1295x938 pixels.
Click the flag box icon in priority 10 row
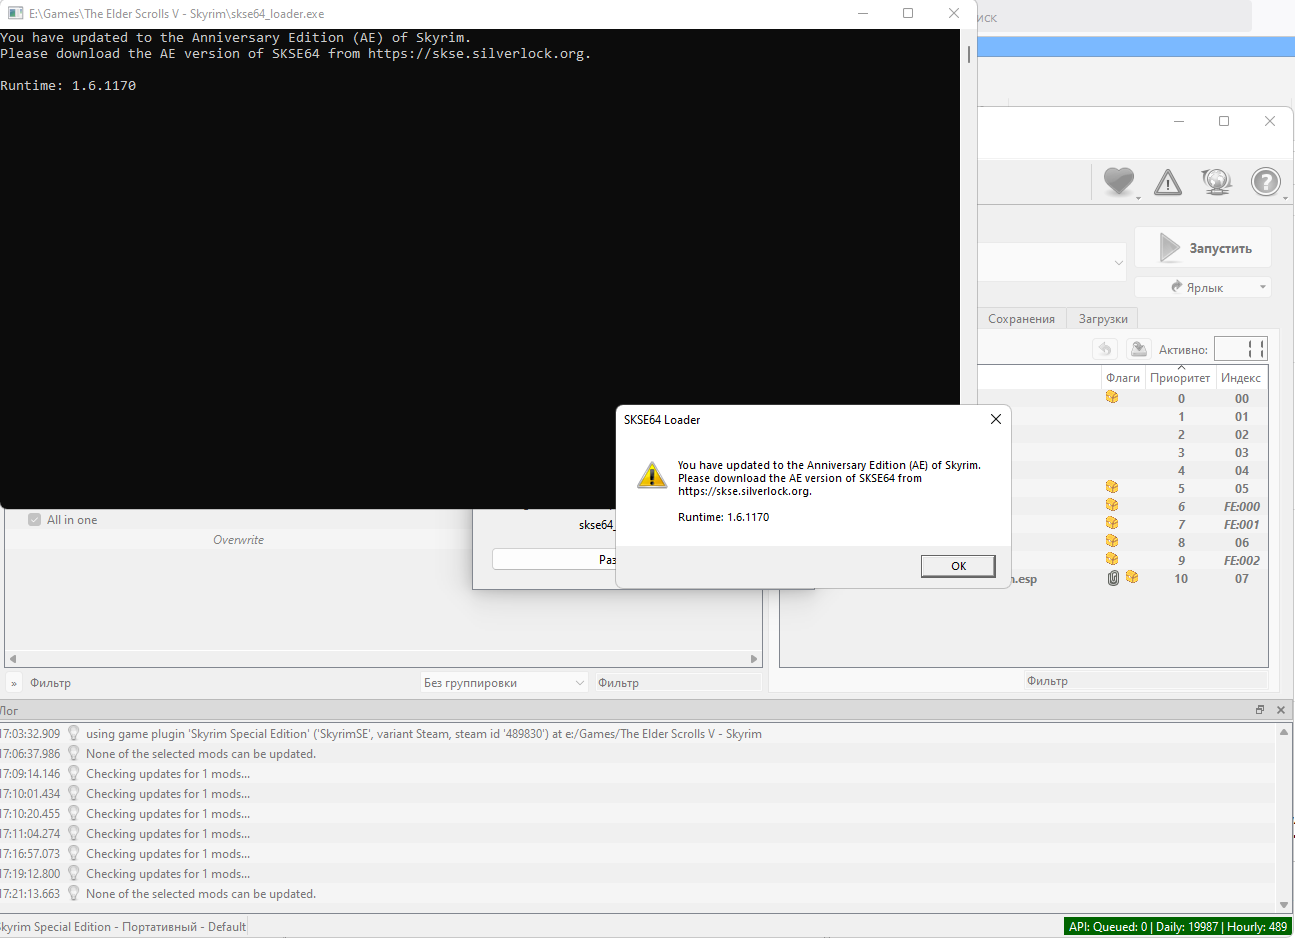tap(1132, 577)
